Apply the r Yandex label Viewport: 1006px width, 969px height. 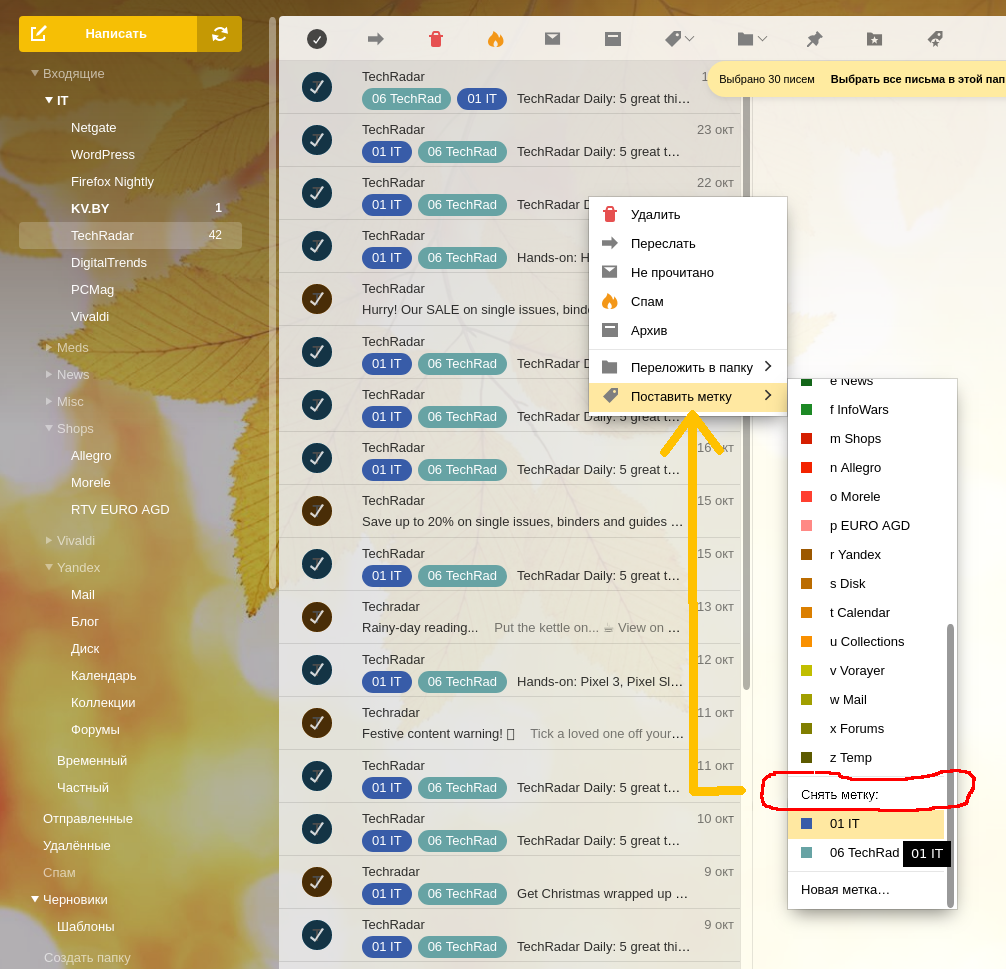[867, 554]
